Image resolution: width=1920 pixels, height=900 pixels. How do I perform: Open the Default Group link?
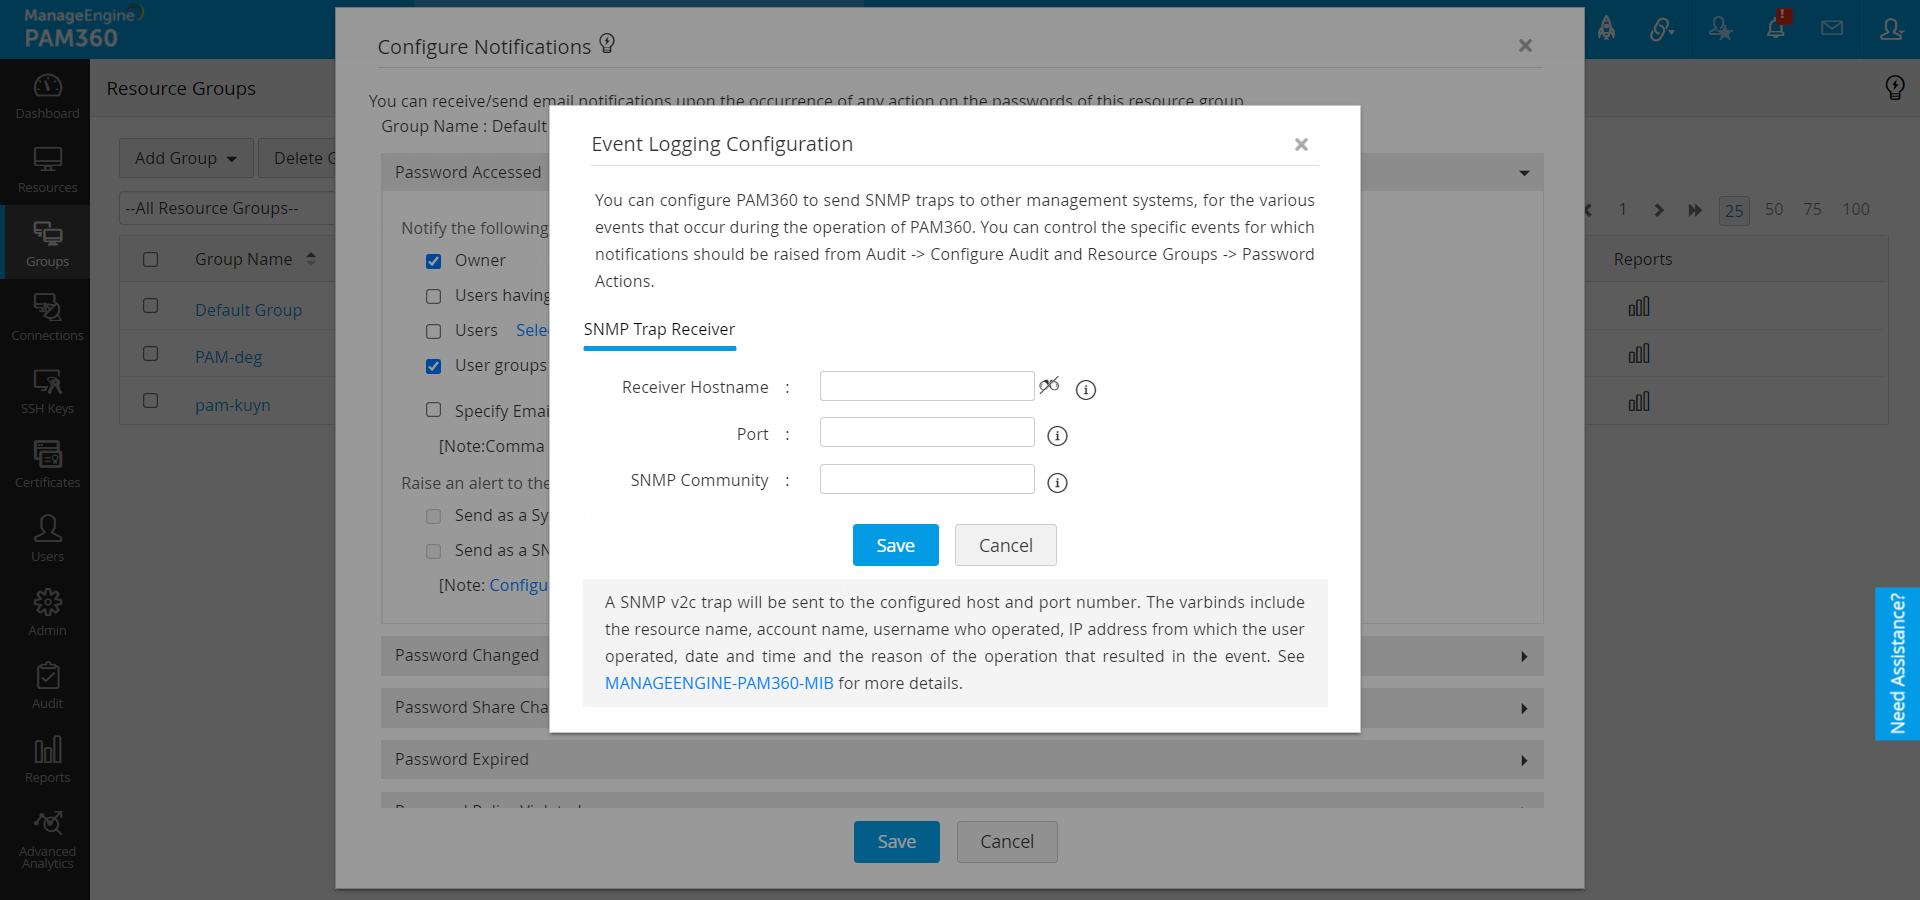click(248, 310)
